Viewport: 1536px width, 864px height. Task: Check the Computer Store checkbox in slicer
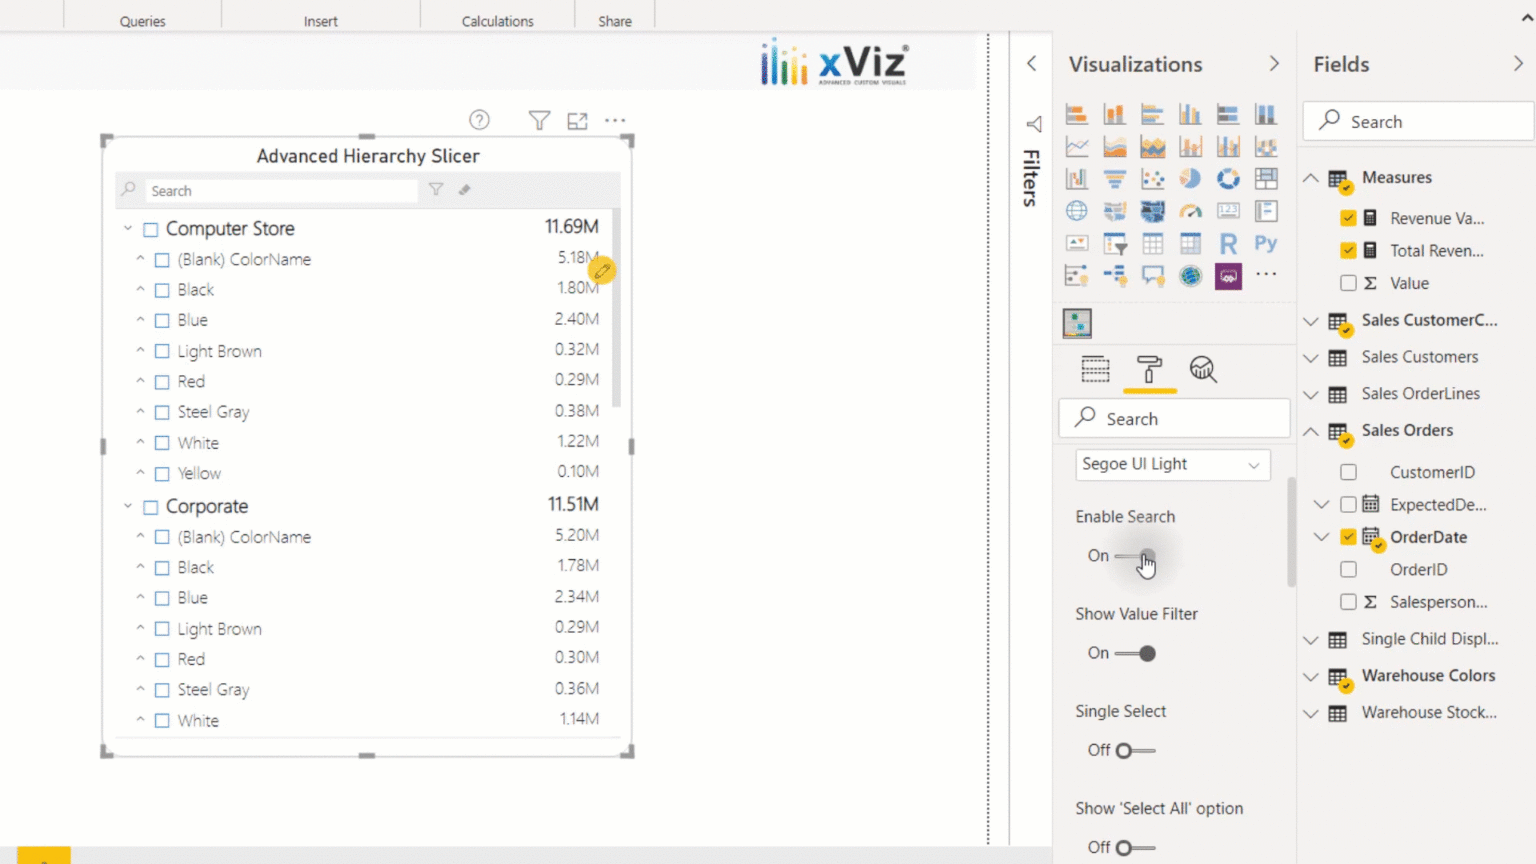[x=150, y=228]
